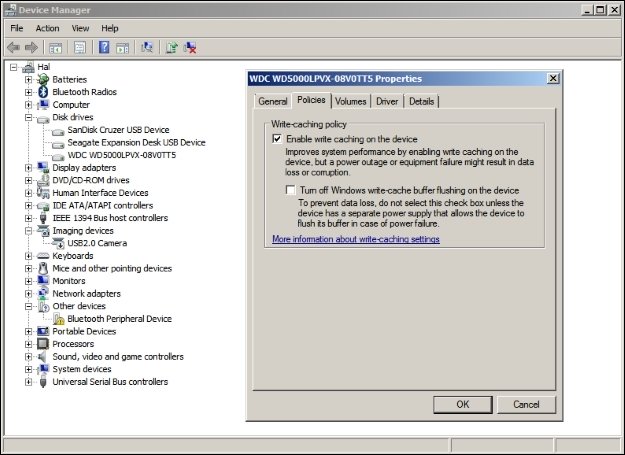Image resolution: width=625 pixels, height=455 pixels.
Task: Click the Uninstall device toolbar icon
Action: coord(190,48)
